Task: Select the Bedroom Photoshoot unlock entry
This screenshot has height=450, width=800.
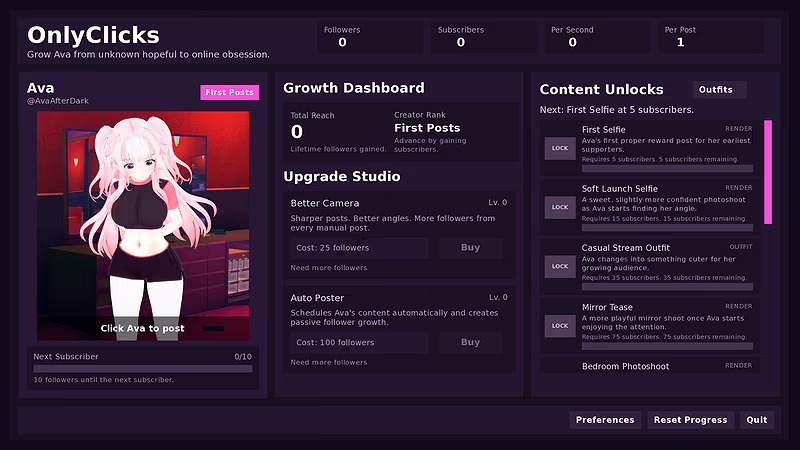Action: pos(649,366)
